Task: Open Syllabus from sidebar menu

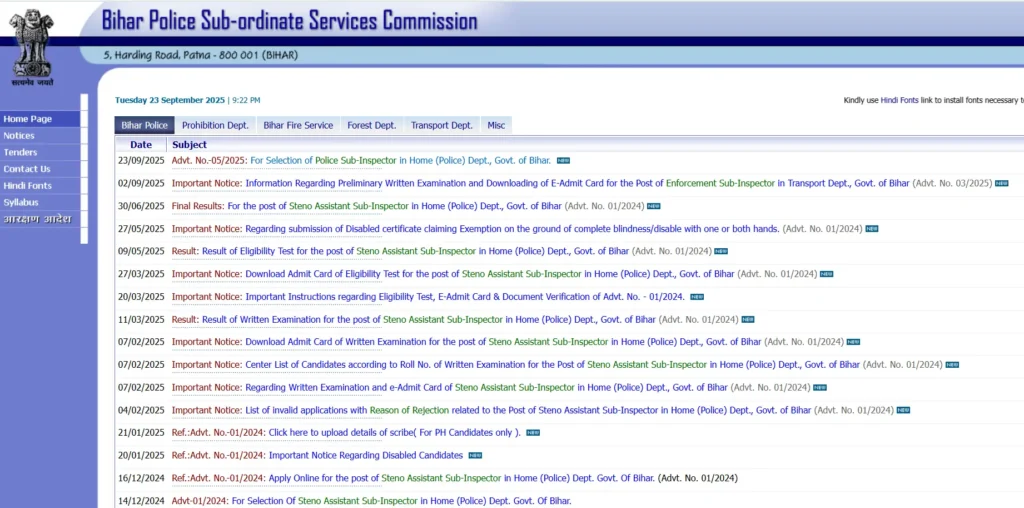Action: [x=40, y=202]
